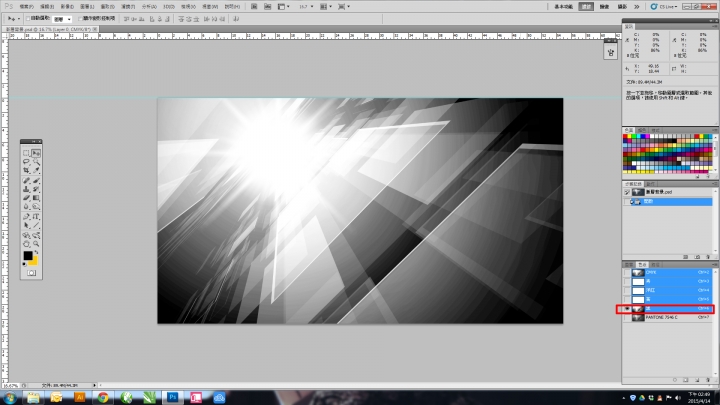Select the Pen tool
Image resolution: width=720 pixels, height=405 pixels.
pyautogui.click(x=27, y=216)
